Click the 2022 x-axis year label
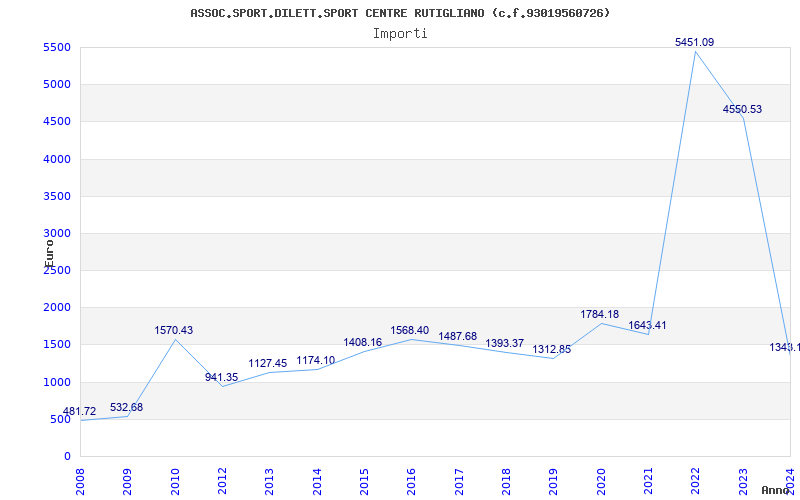The image size is (800, 500). (695, 482)
